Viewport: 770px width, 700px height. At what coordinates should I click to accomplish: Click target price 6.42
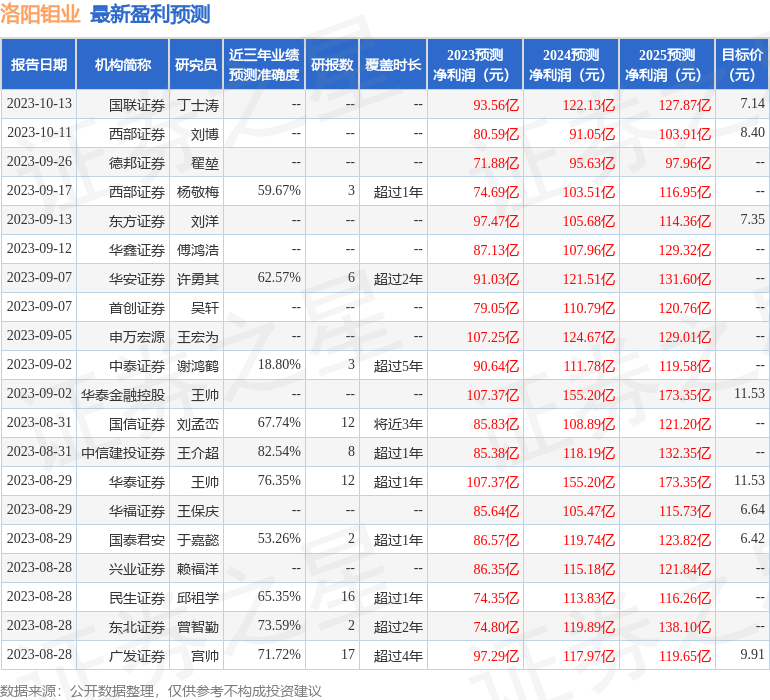pyautogui.click(x=752, y=538)
